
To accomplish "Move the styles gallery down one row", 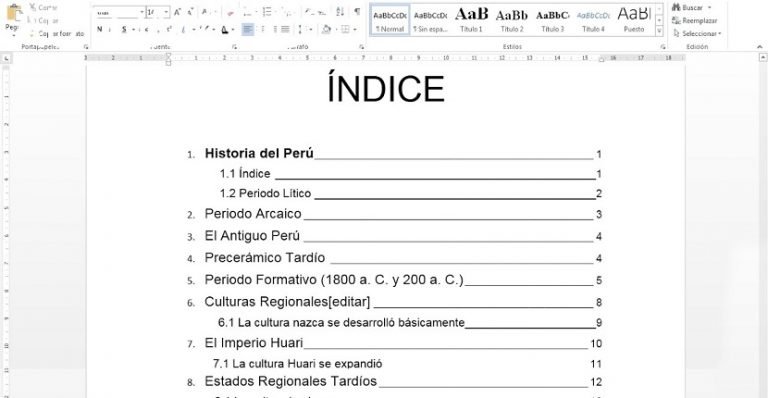I will [659, 20].
